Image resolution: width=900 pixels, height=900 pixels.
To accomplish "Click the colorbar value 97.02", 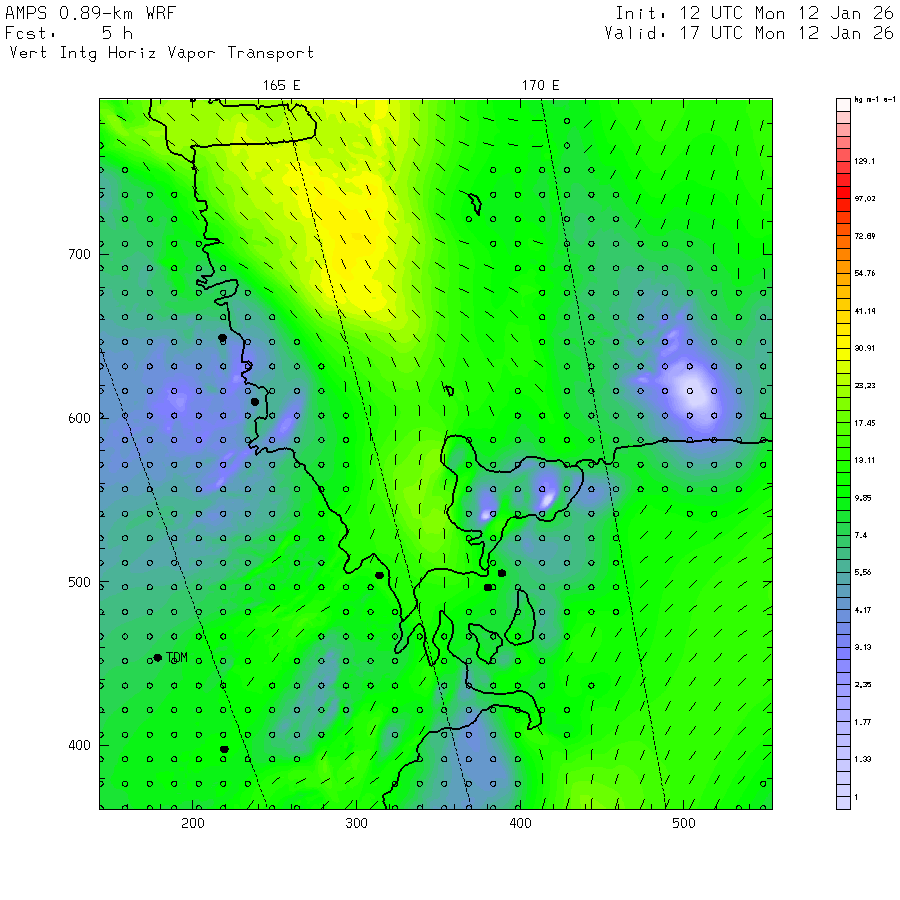I will point(864,199).
